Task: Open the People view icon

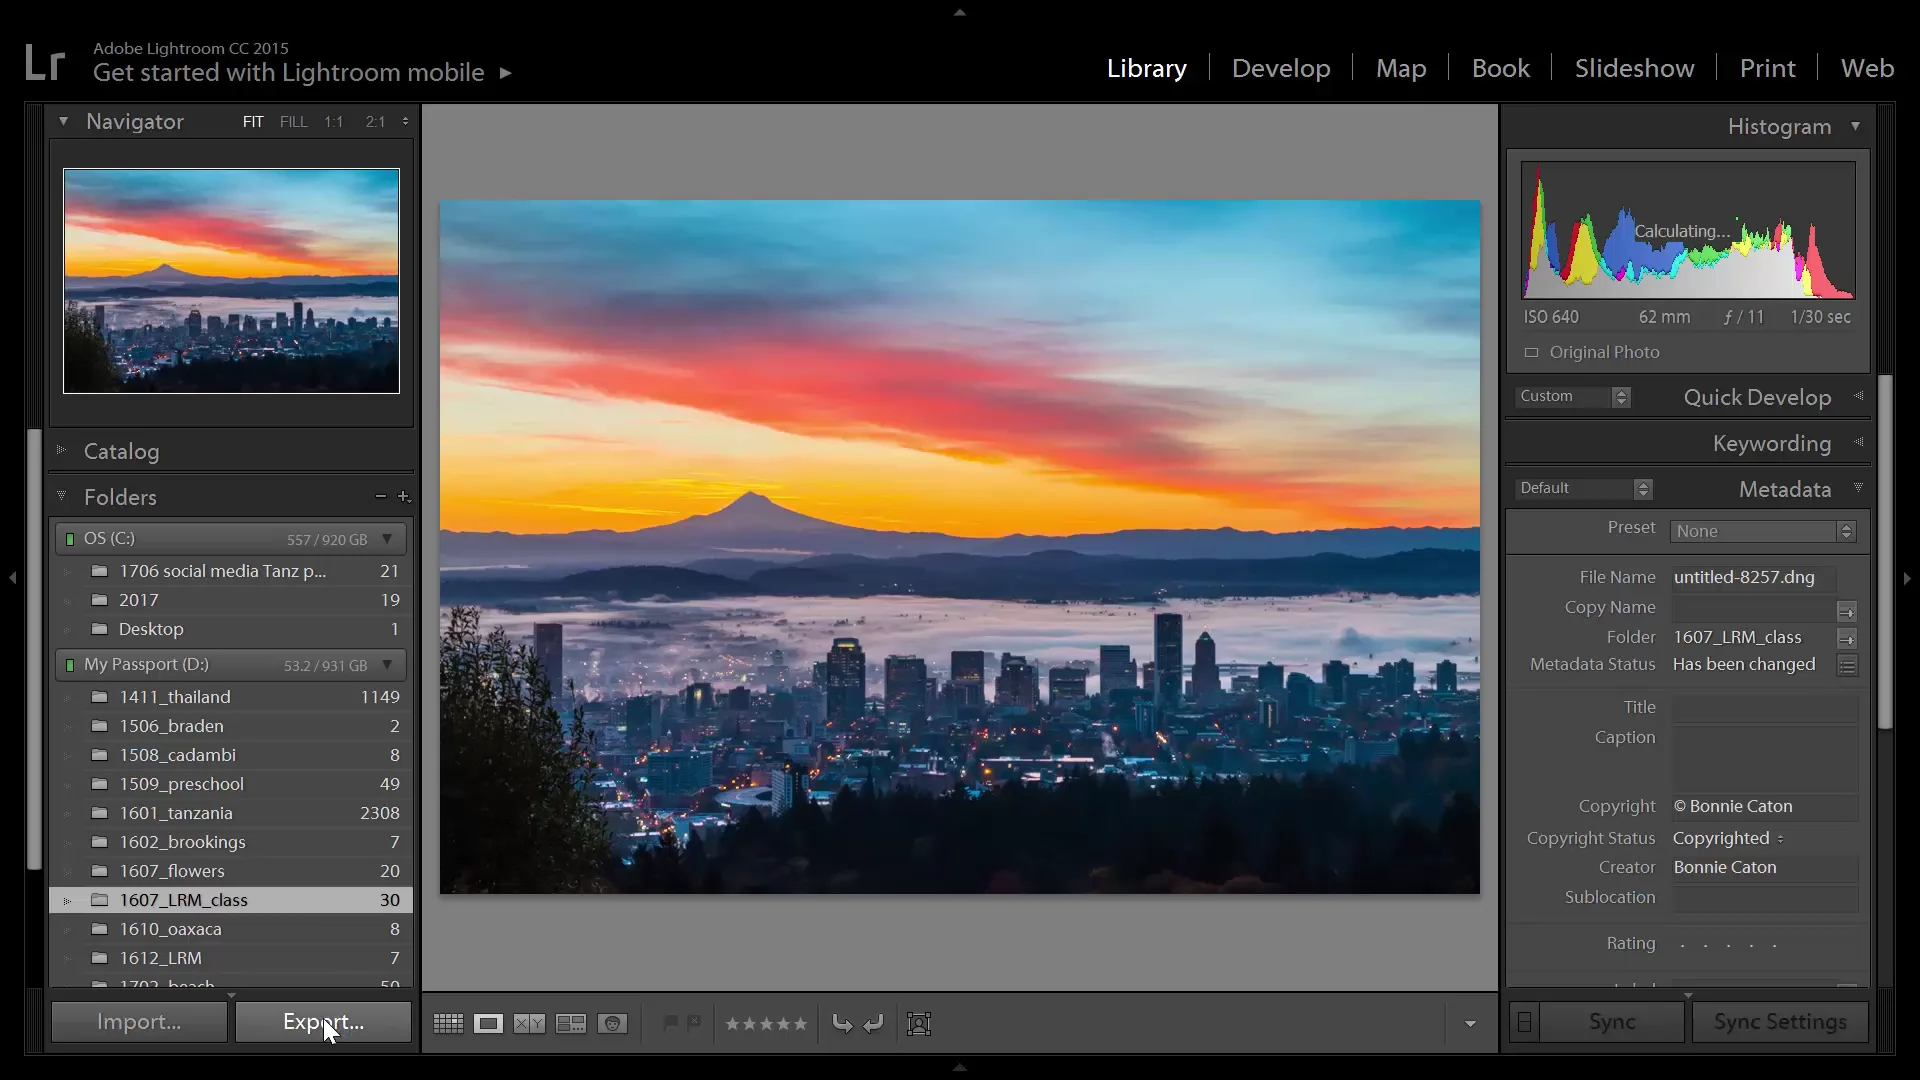Action: click(x=612, y=1023)
